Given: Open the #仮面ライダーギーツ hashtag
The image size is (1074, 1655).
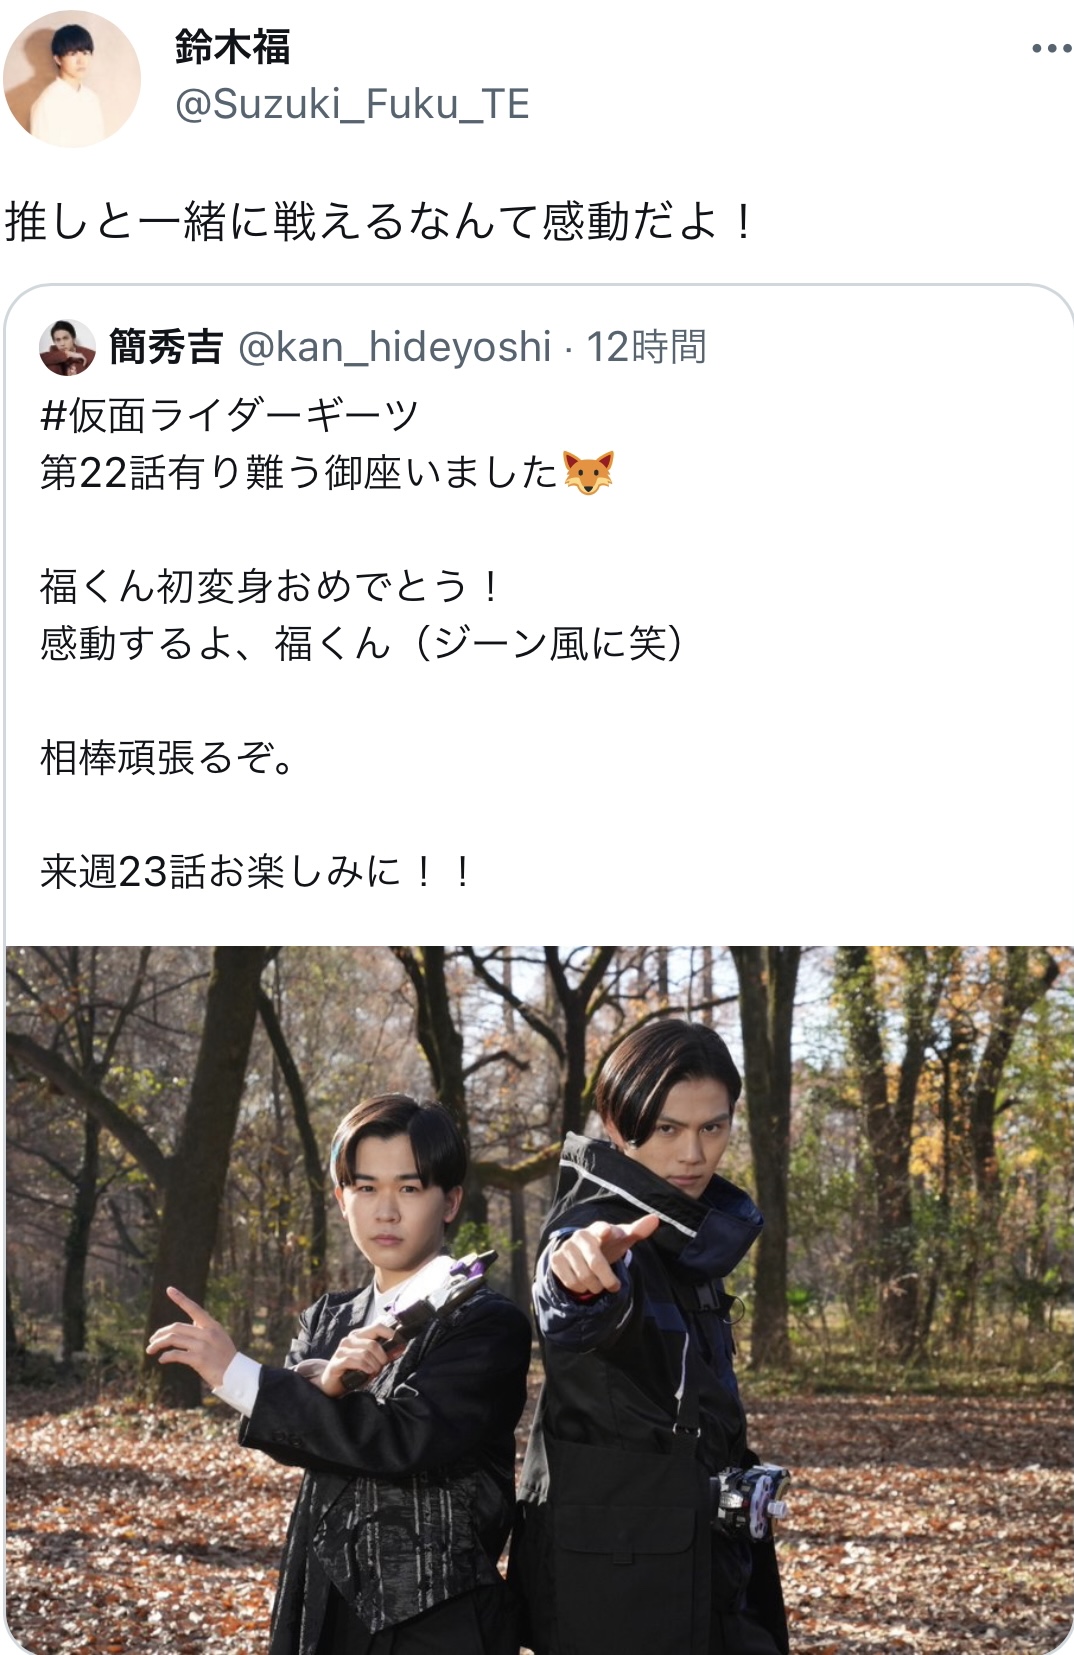Looking at the screenshot, I should (x=229, y=415).
